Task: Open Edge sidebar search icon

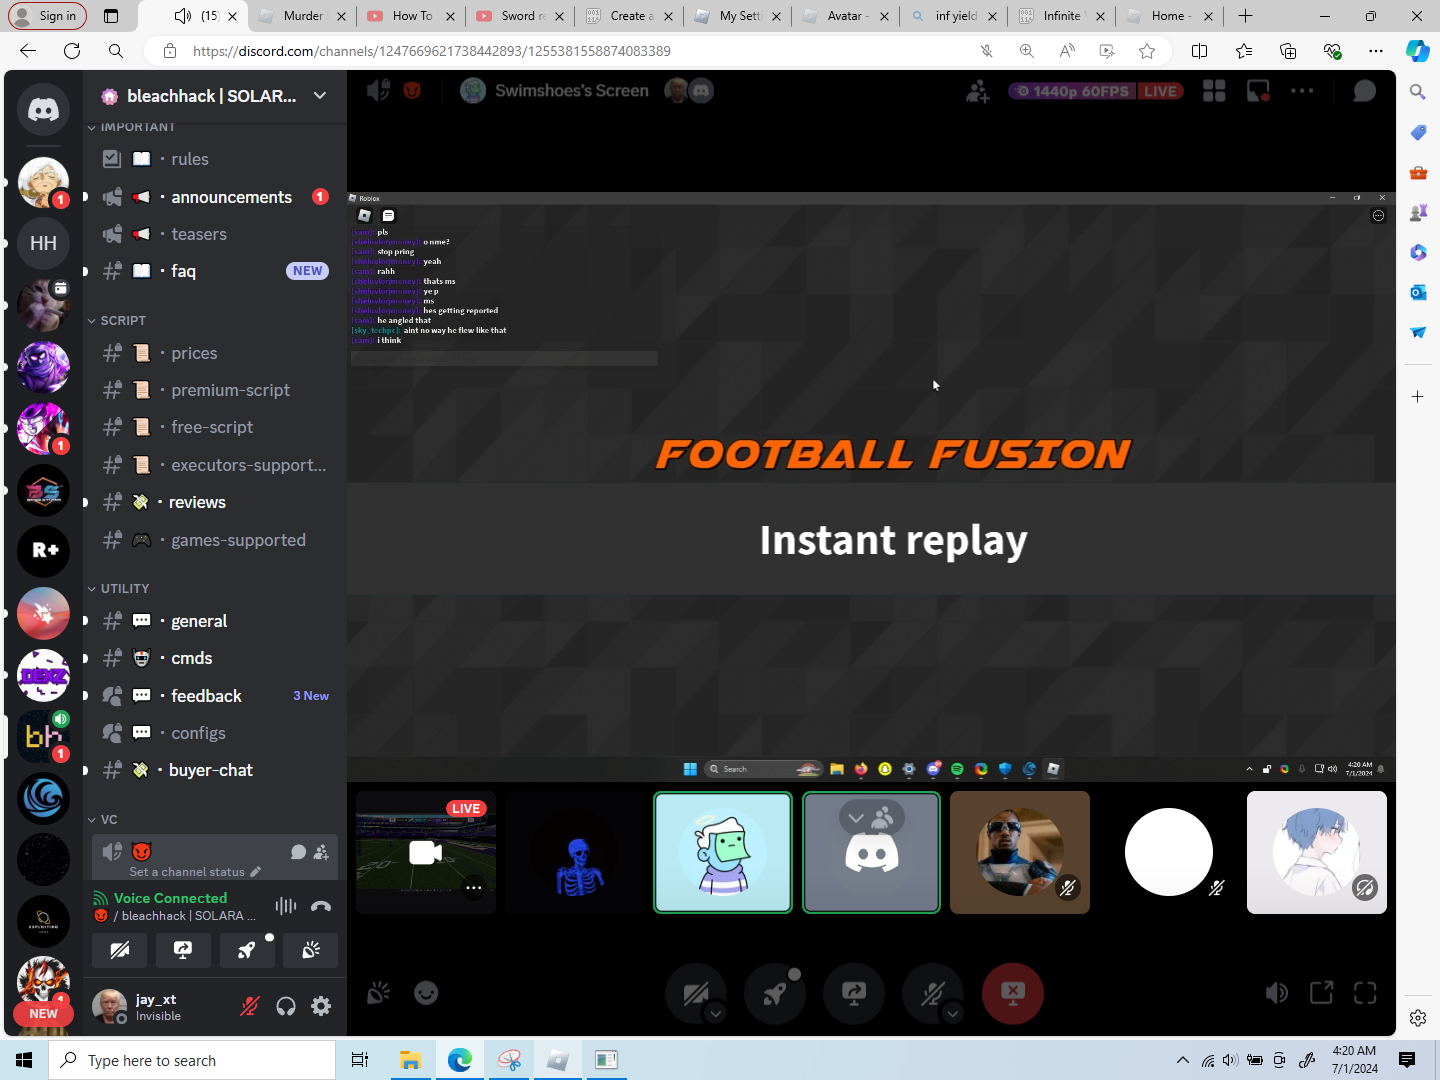Action: coord(1418,92)
